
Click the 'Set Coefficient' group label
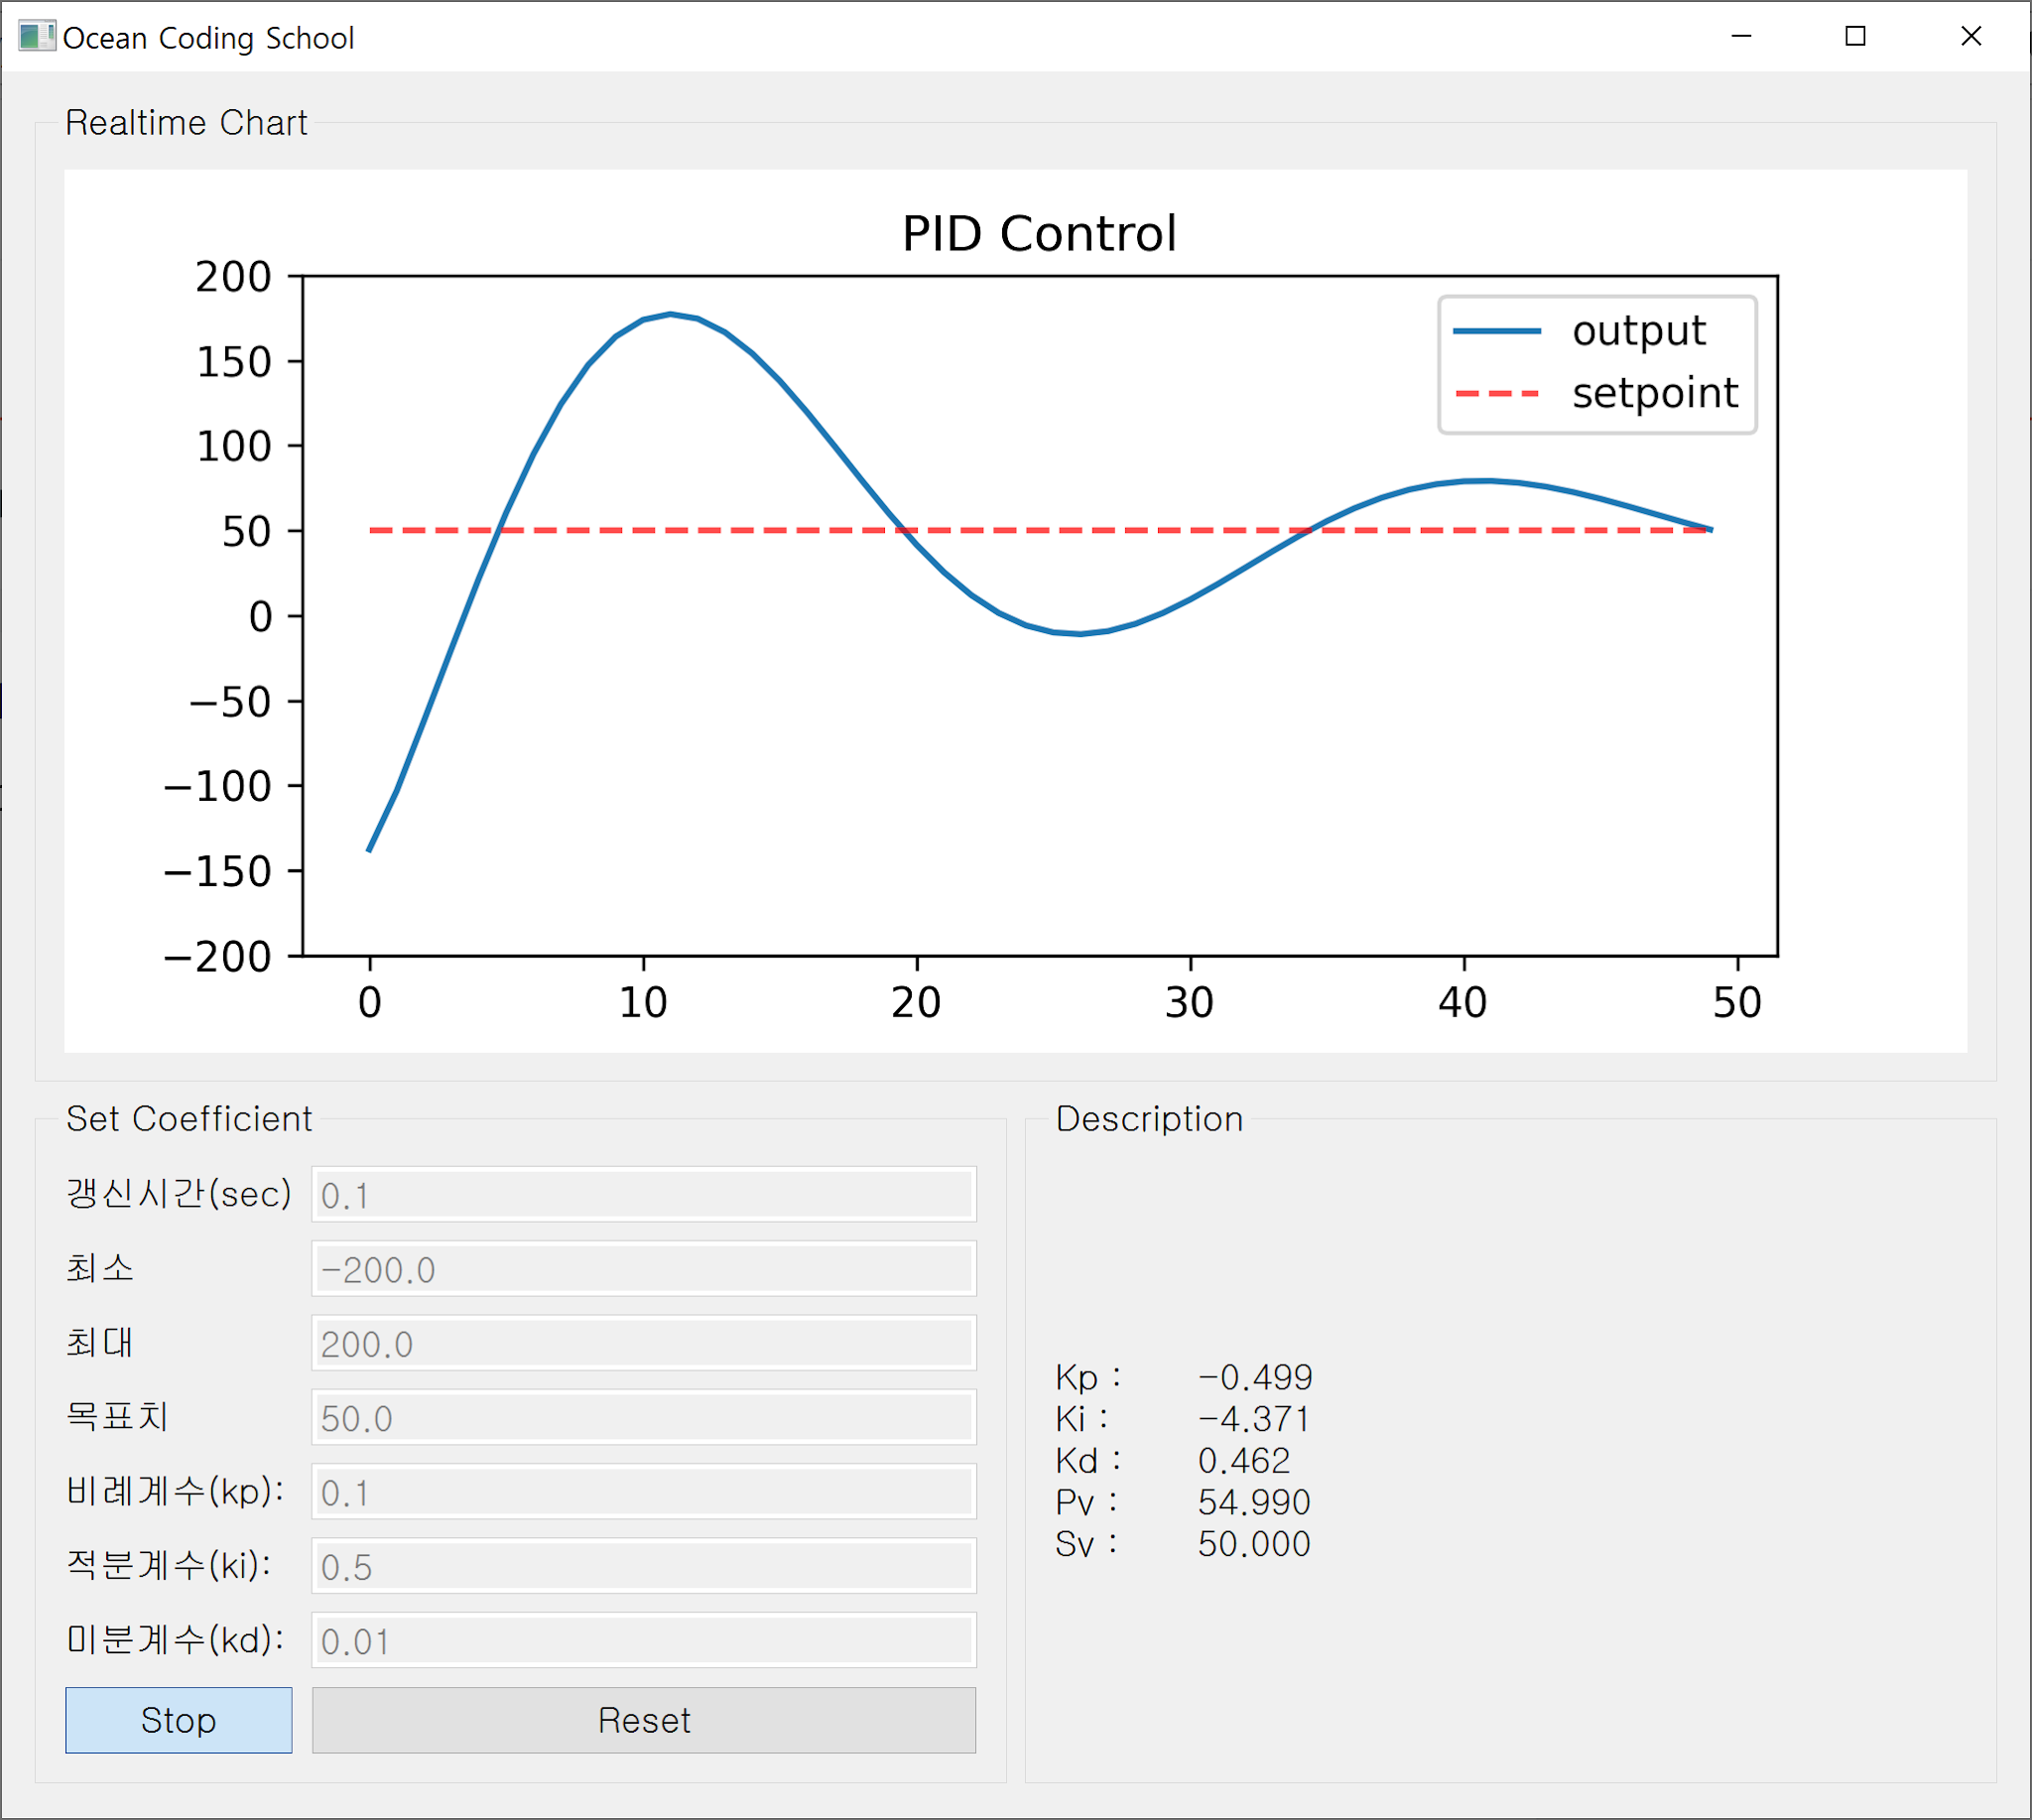tap(189, 1119)
